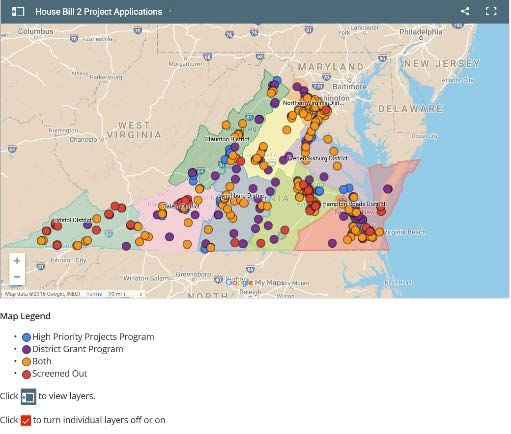Select the Hampton Roads District label
Viewport: 511px width, 434px height.
pyautogui.click(x=354, y=204)
